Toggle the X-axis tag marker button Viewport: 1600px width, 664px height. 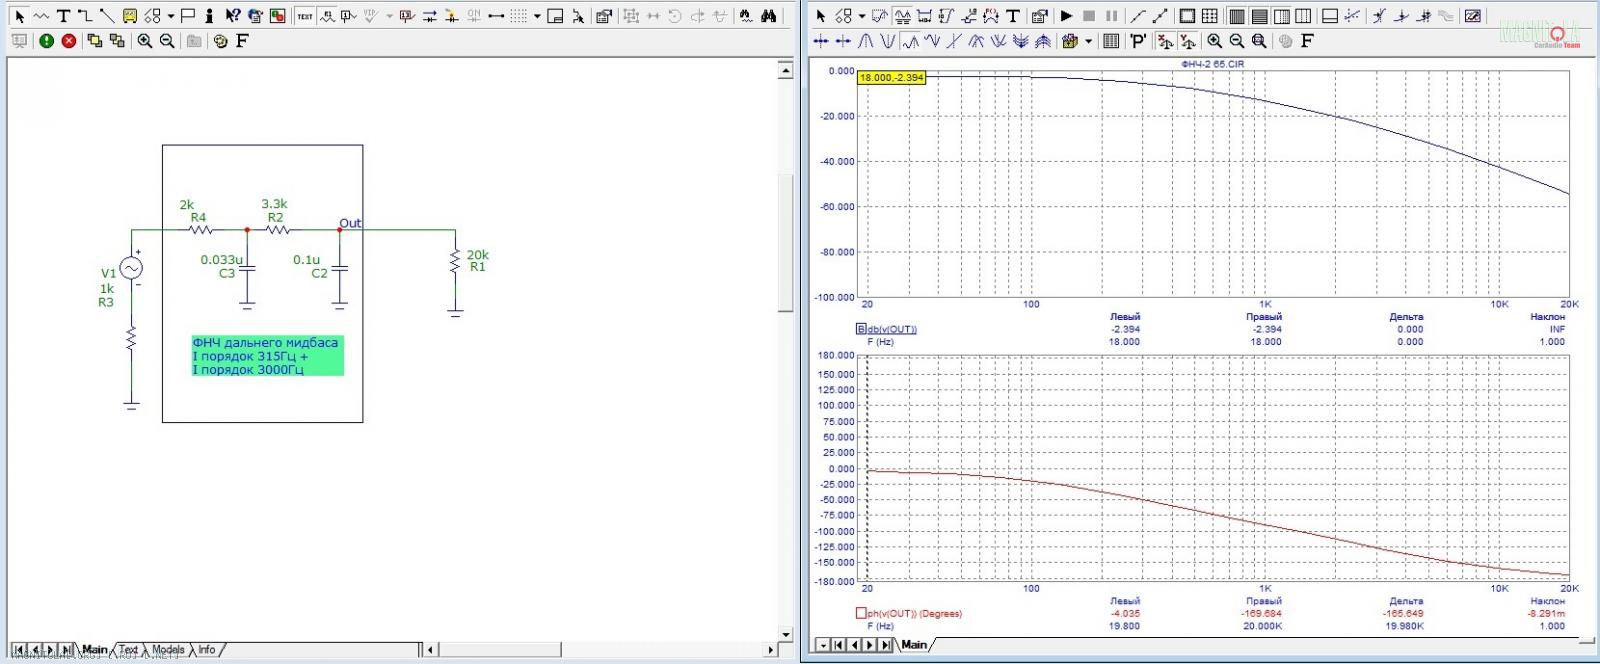point(1165,41)
